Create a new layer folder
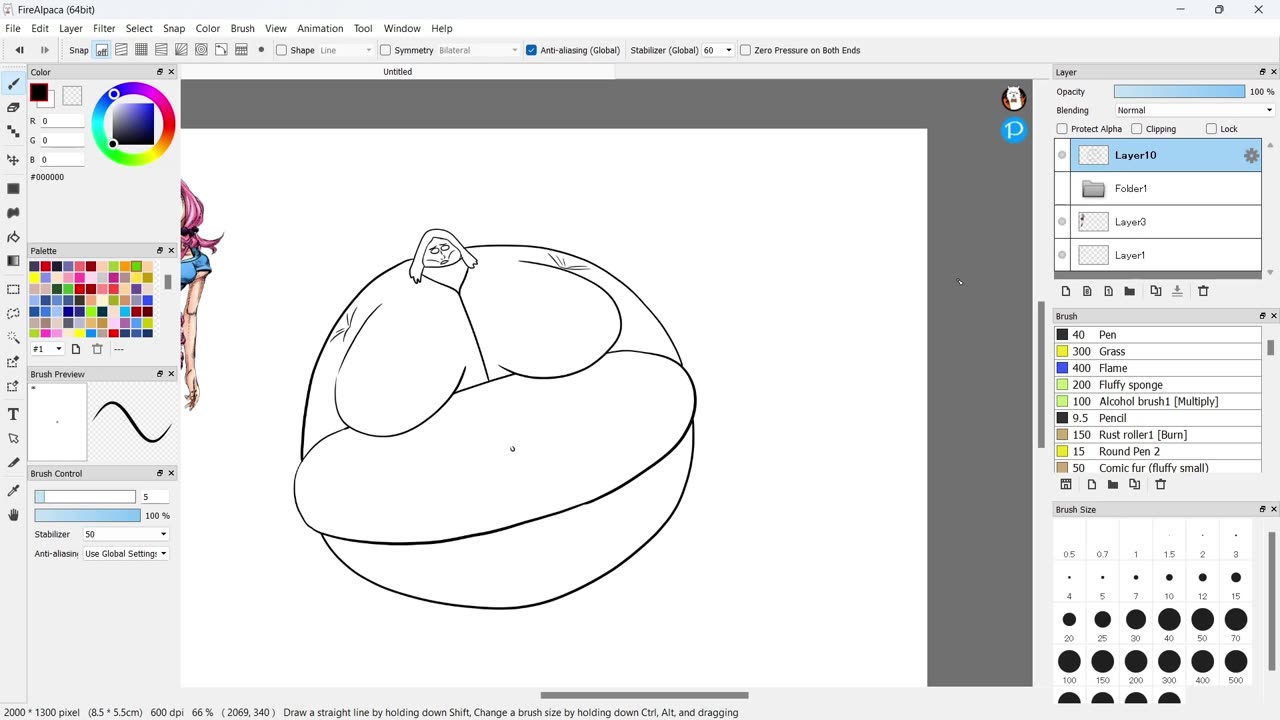Viewport: 1280px width, 720px height. pos(1129,291)
